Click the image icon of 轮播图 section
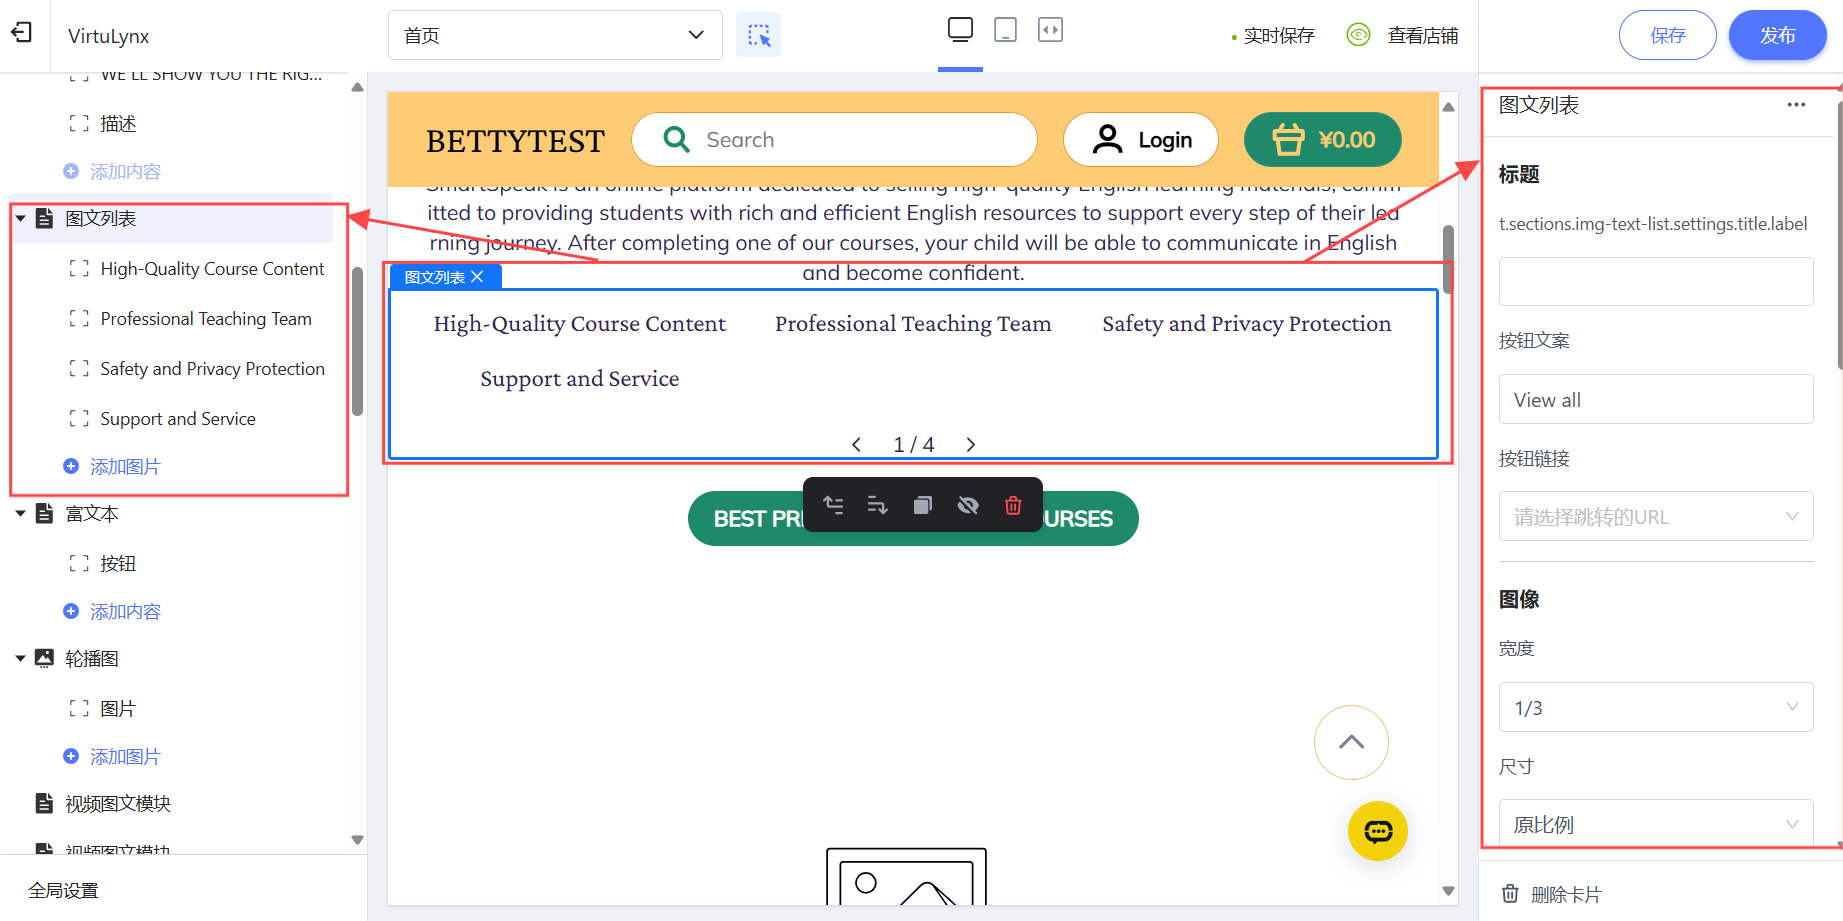 click(44, 658)
